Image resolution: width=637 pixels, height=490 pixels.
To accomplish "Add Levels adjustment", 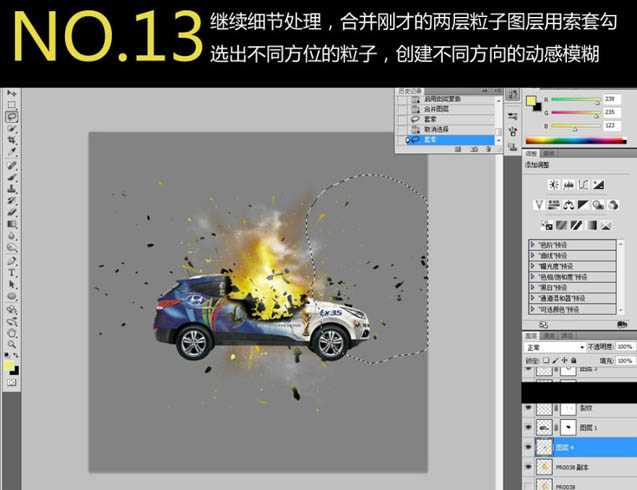I will click(x=568, y=185).
